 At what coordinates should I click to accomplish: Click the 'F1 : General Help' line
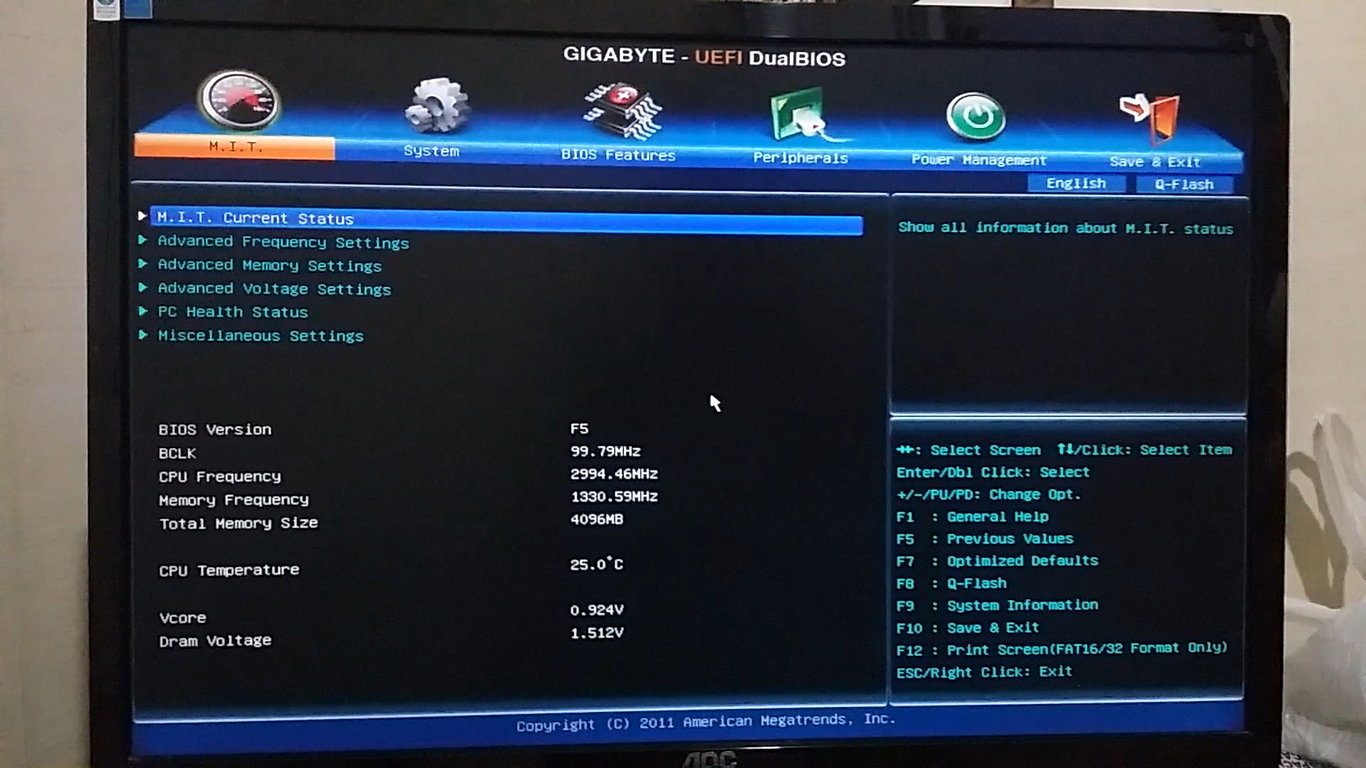[x=973, y=517]
